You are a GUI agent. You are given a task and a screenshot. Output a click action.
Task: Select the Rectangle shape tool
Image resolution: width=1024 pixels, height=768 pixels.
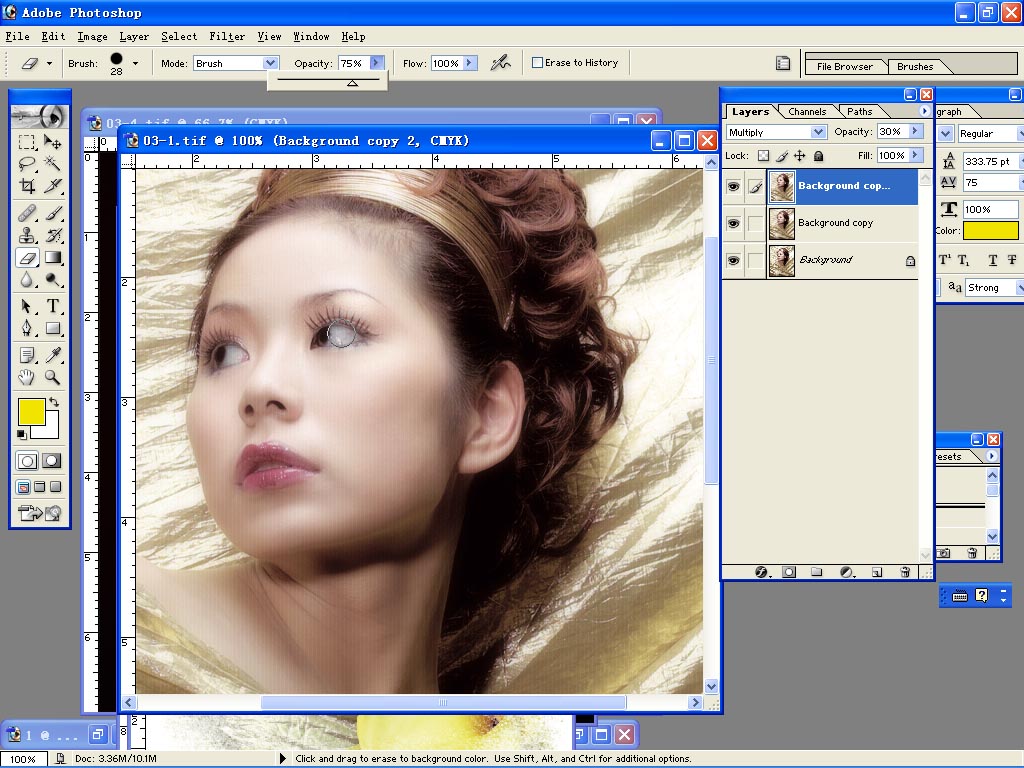point(52,328)
